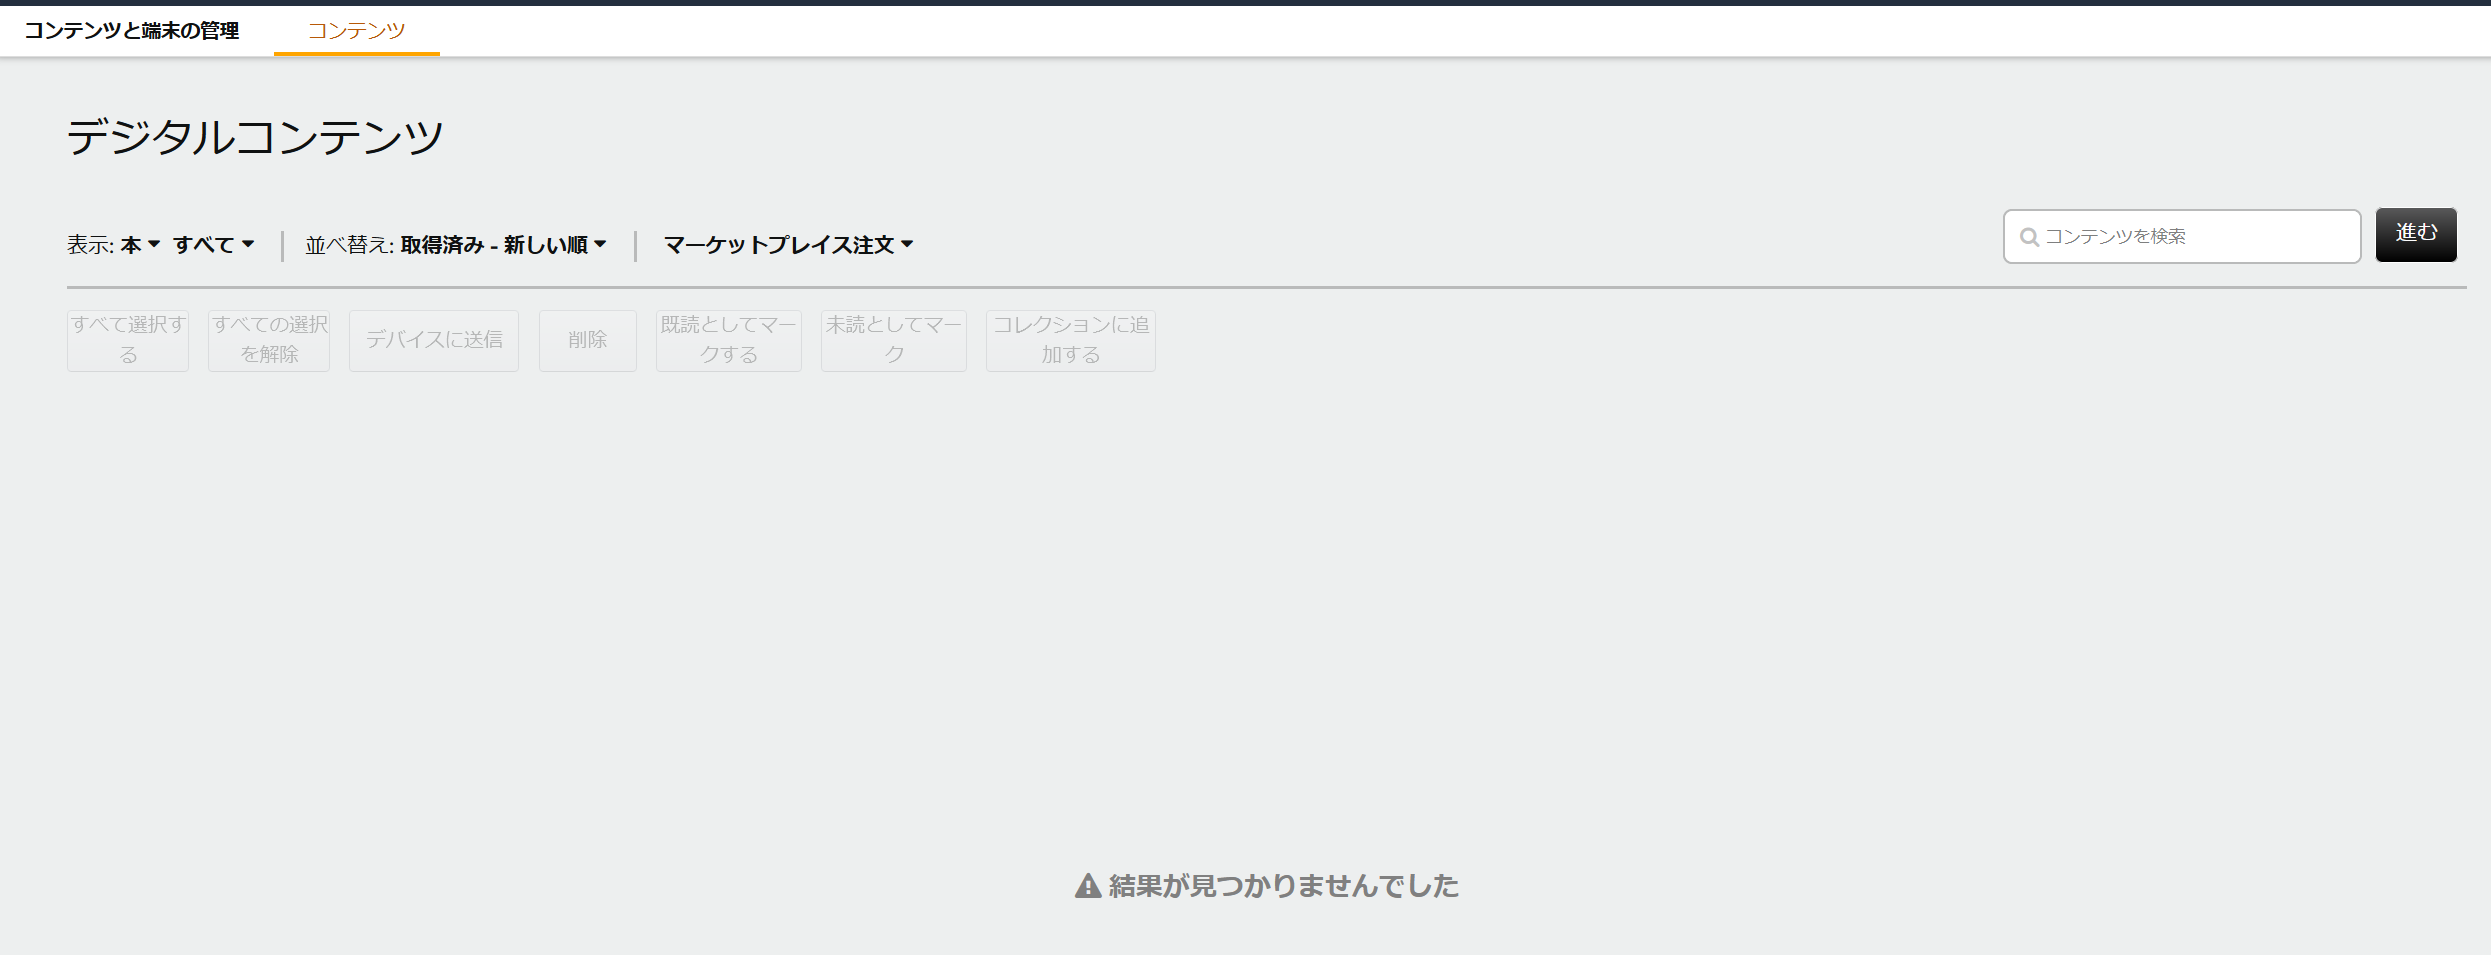Viewport: 2491px width, 955px height.
Task: Open the コンテンツ tab
Action: point(356,31)
